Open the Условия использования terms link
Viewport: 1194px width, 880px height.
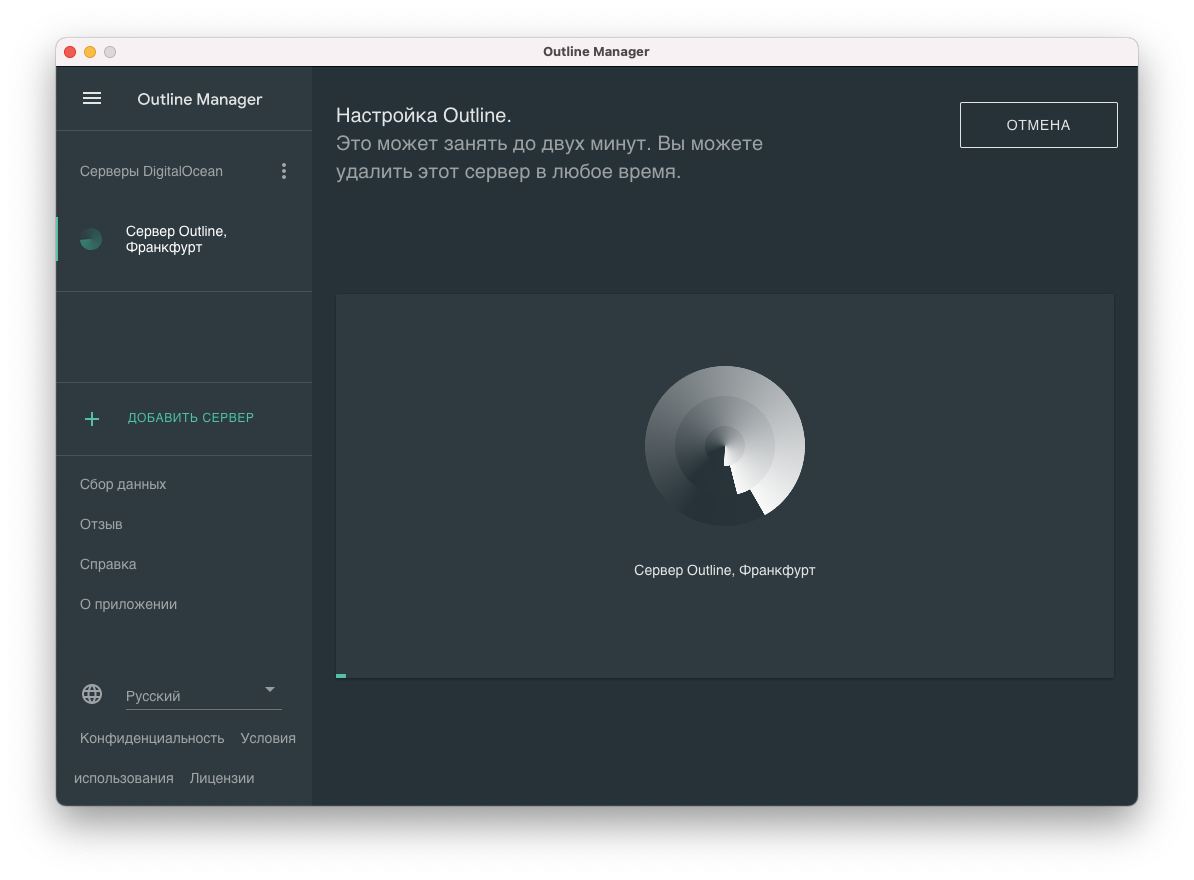coord(268,738)
